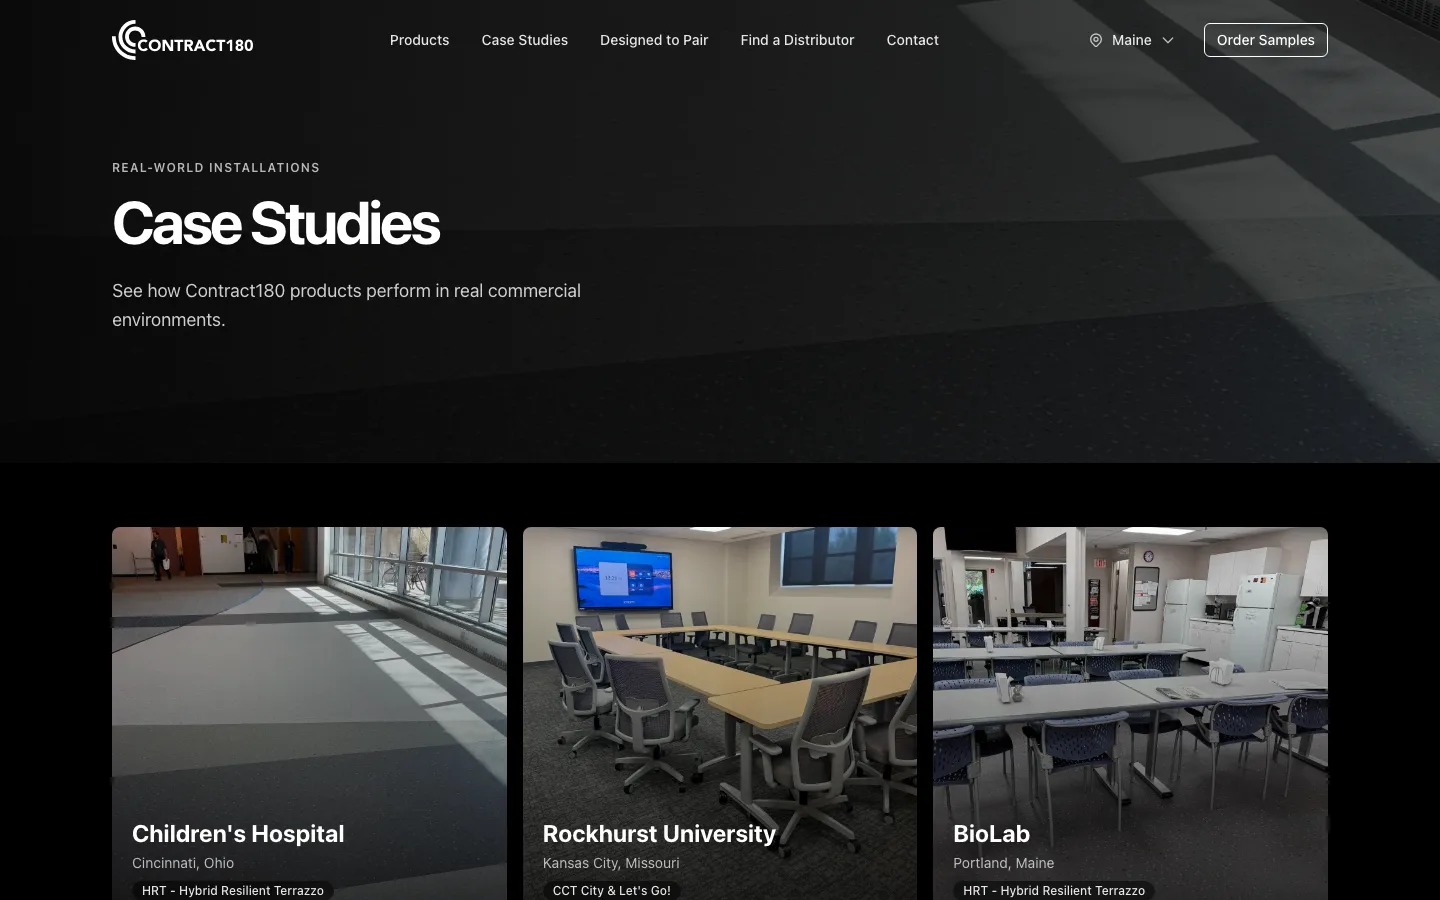Click the HRT tag on BioLab card
Image resolution: width=1440 pixels, height=900 pixels.
(1054, 890)
